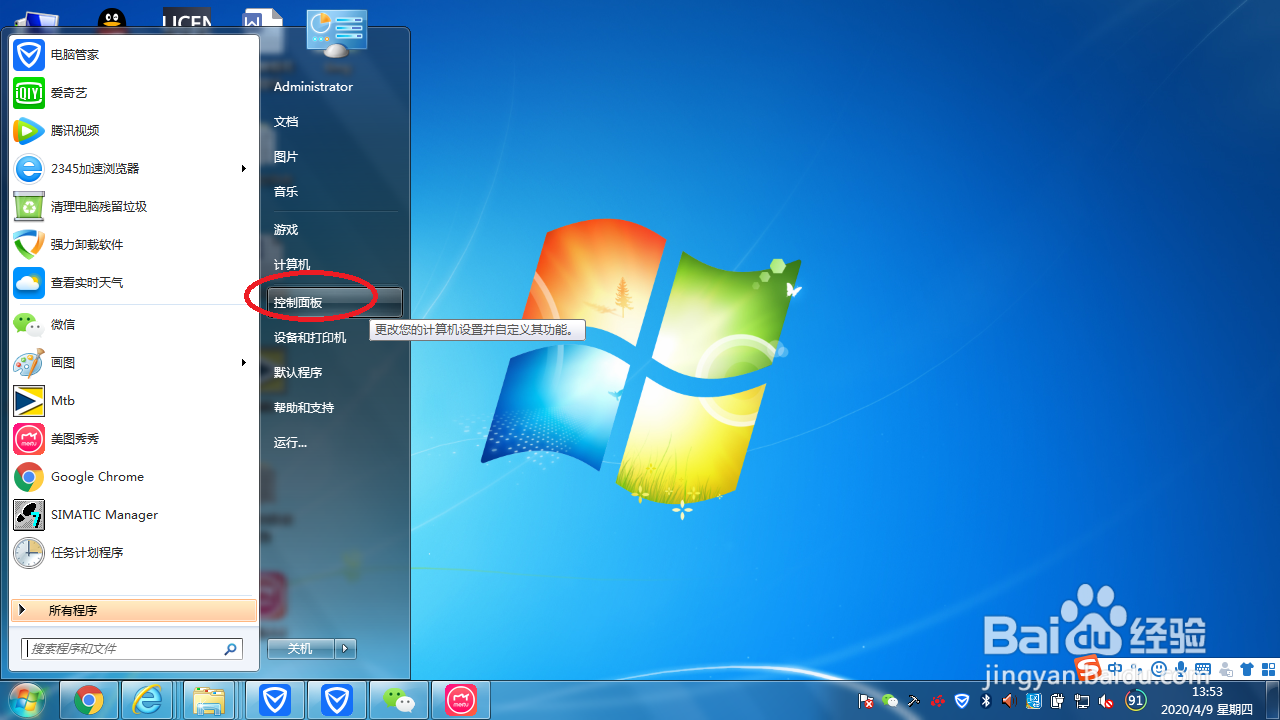Open Bluetooth tray icon

pyautogui.click(x=986, y=701)
